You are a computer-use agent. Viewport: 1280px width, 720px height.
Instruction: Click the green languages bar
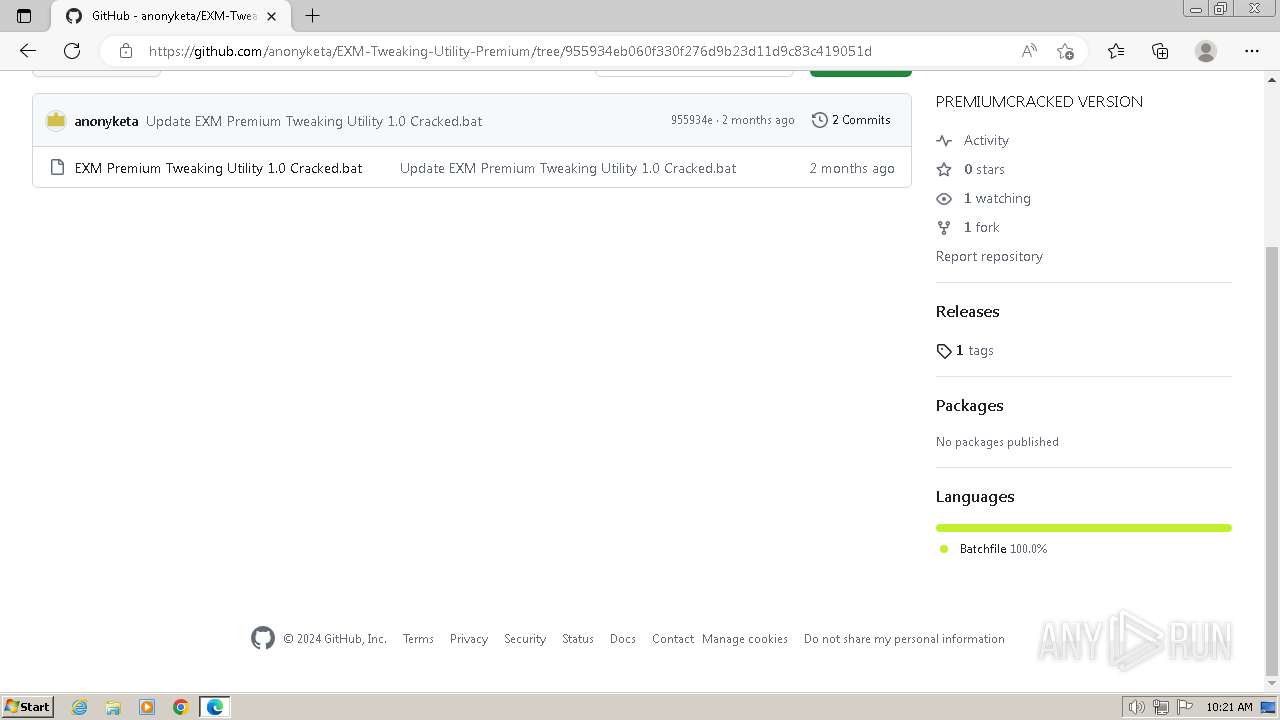[1084, 528]
